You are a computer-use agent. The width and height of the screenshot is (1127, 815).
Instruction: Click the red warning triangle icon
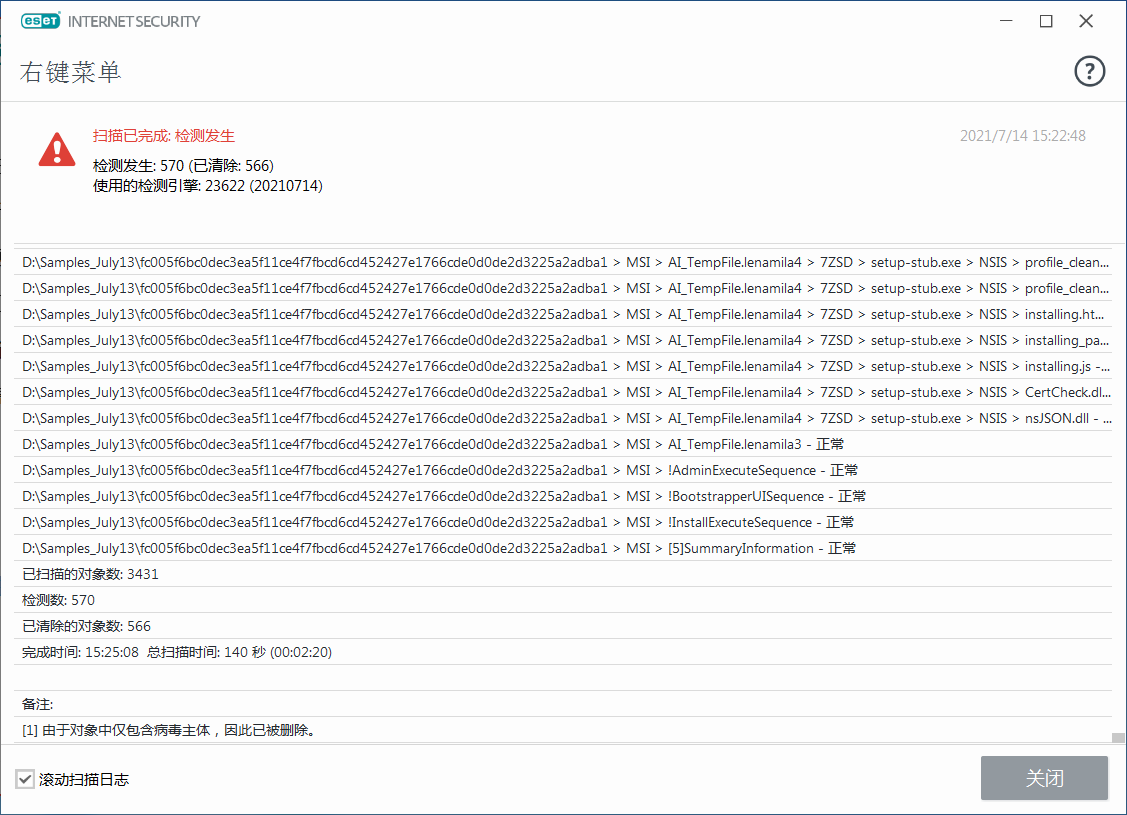57,149
